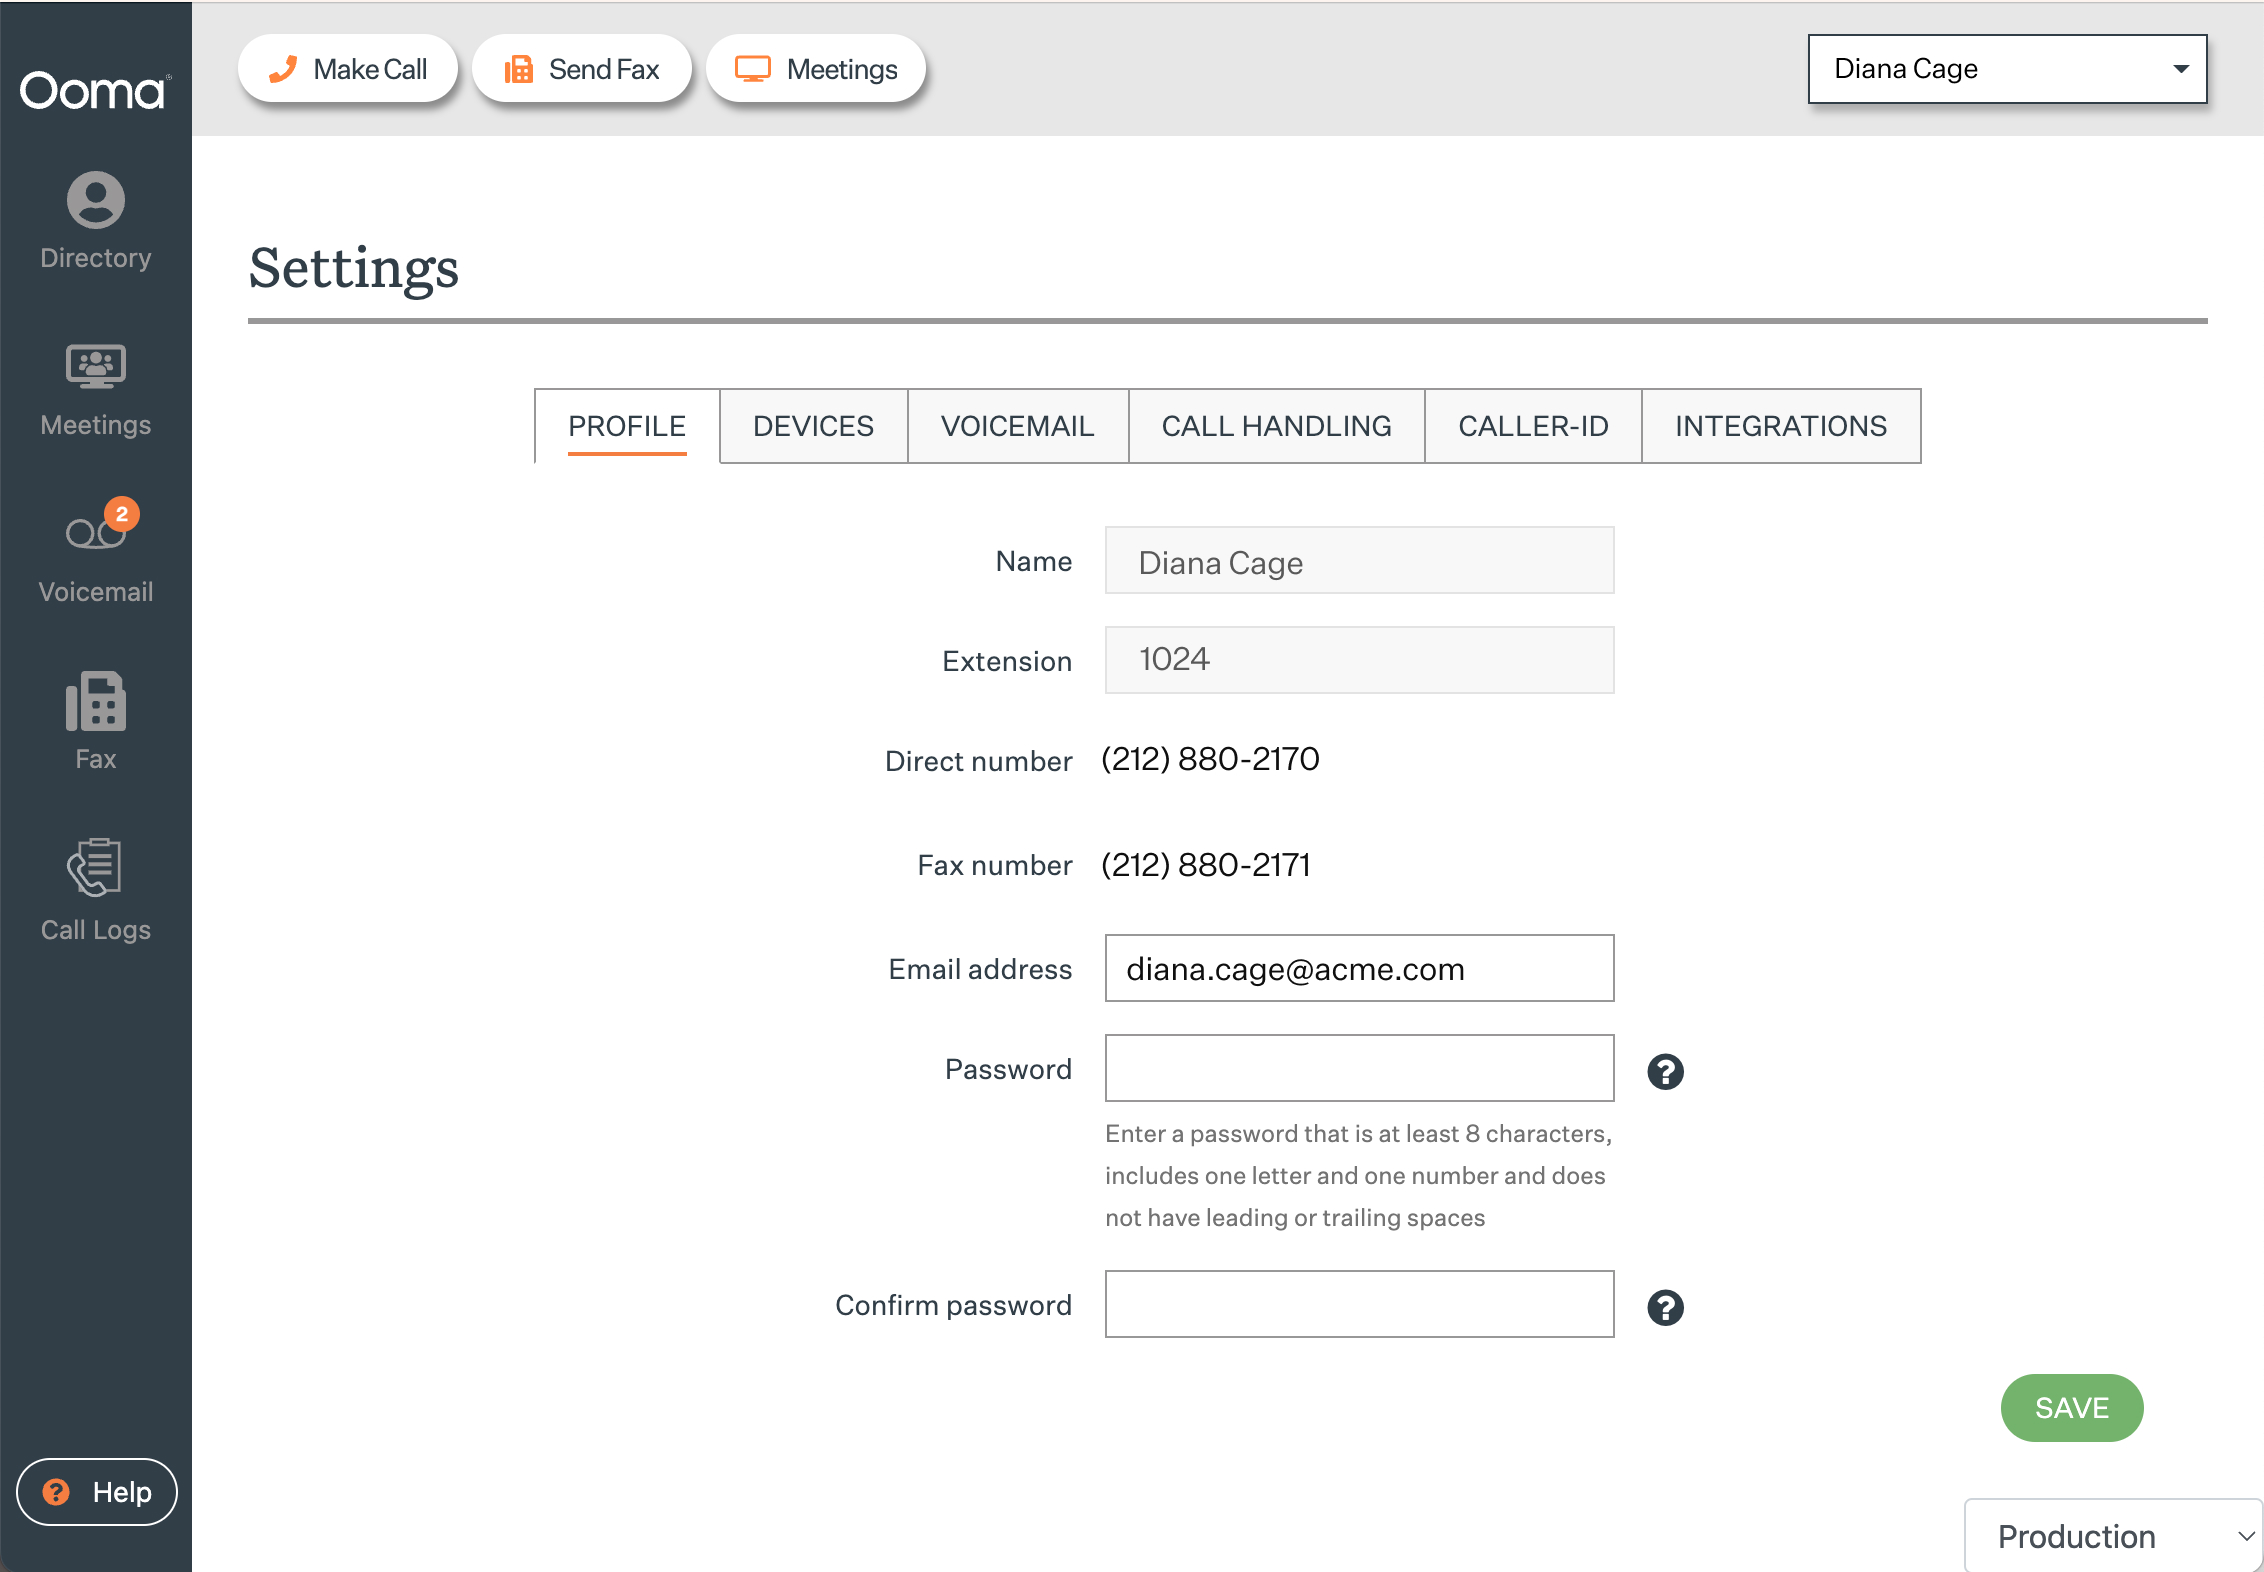The height and width of the screenshot is (1572, 2264).
Task: Select the VOICEMAIL settings tab
Action: pyautogui.click(x=1017, y=426)
